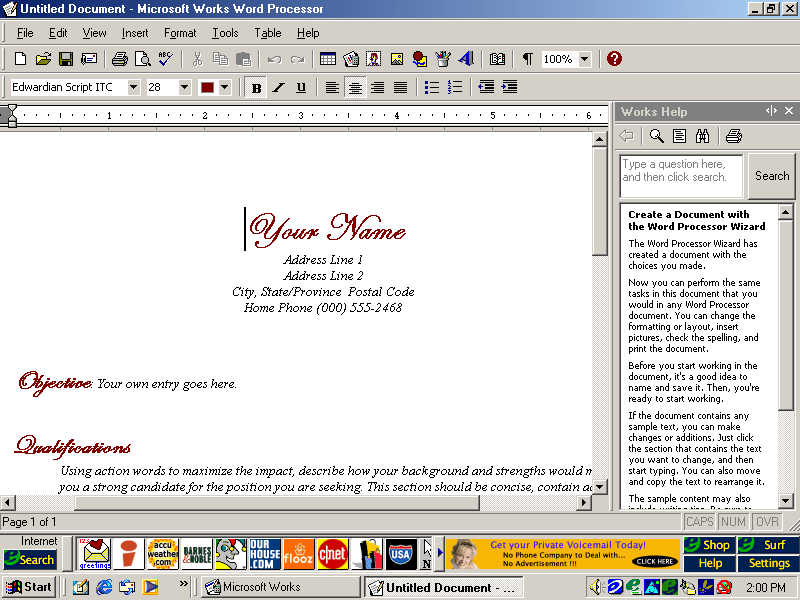The width and height of the screenshot is (800, 600).
Task: Toggle Italic formatting
Action: coord(278,87)
